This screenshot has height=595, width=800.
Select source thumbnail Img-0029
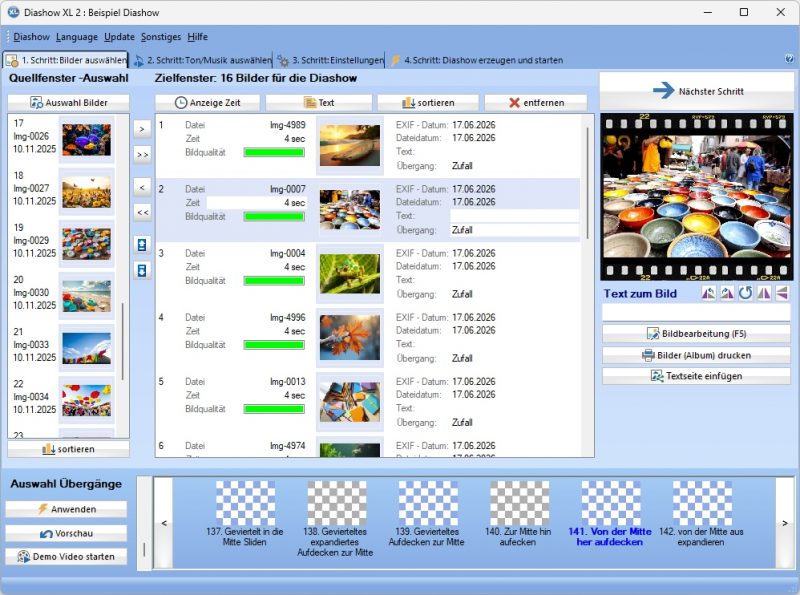86,244
